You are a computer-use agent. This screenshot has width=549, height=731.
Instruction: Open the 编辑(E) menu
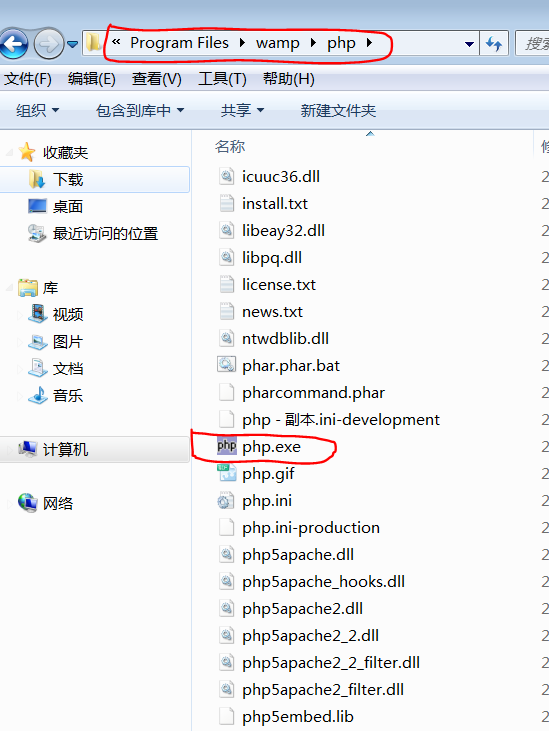[91, 79]
